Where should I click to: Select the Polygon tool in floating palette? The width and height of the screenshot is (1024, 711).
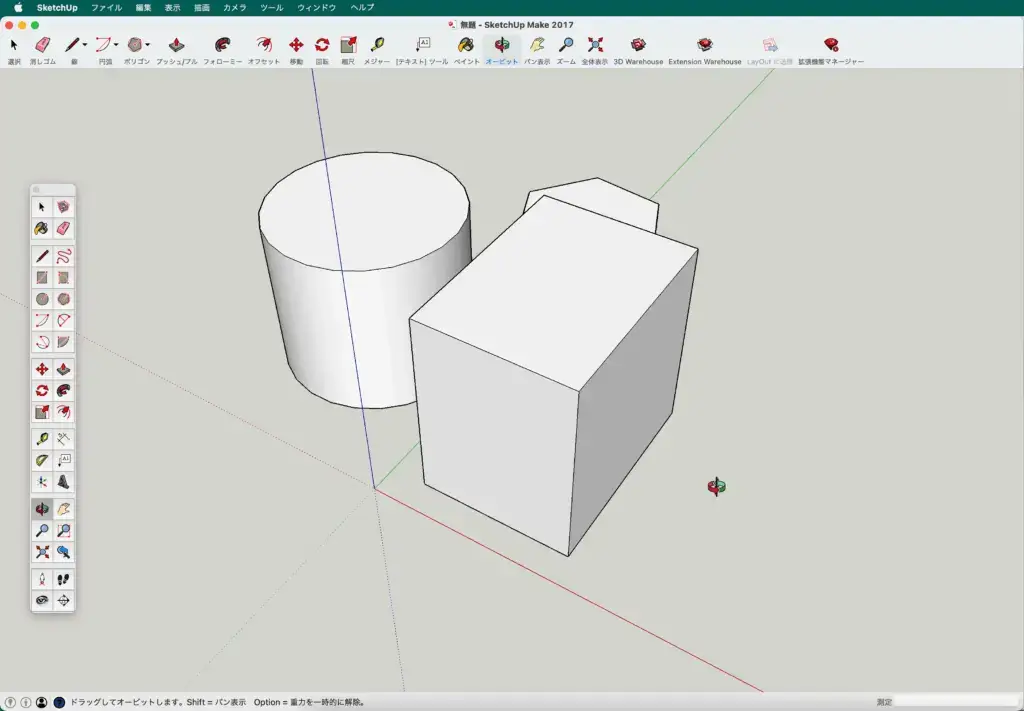coord(63,299)
